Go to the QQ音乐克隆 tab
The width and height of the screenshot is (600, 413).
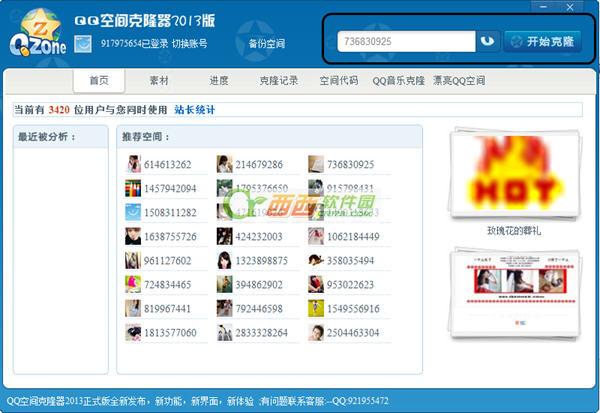tap(399, 80)
